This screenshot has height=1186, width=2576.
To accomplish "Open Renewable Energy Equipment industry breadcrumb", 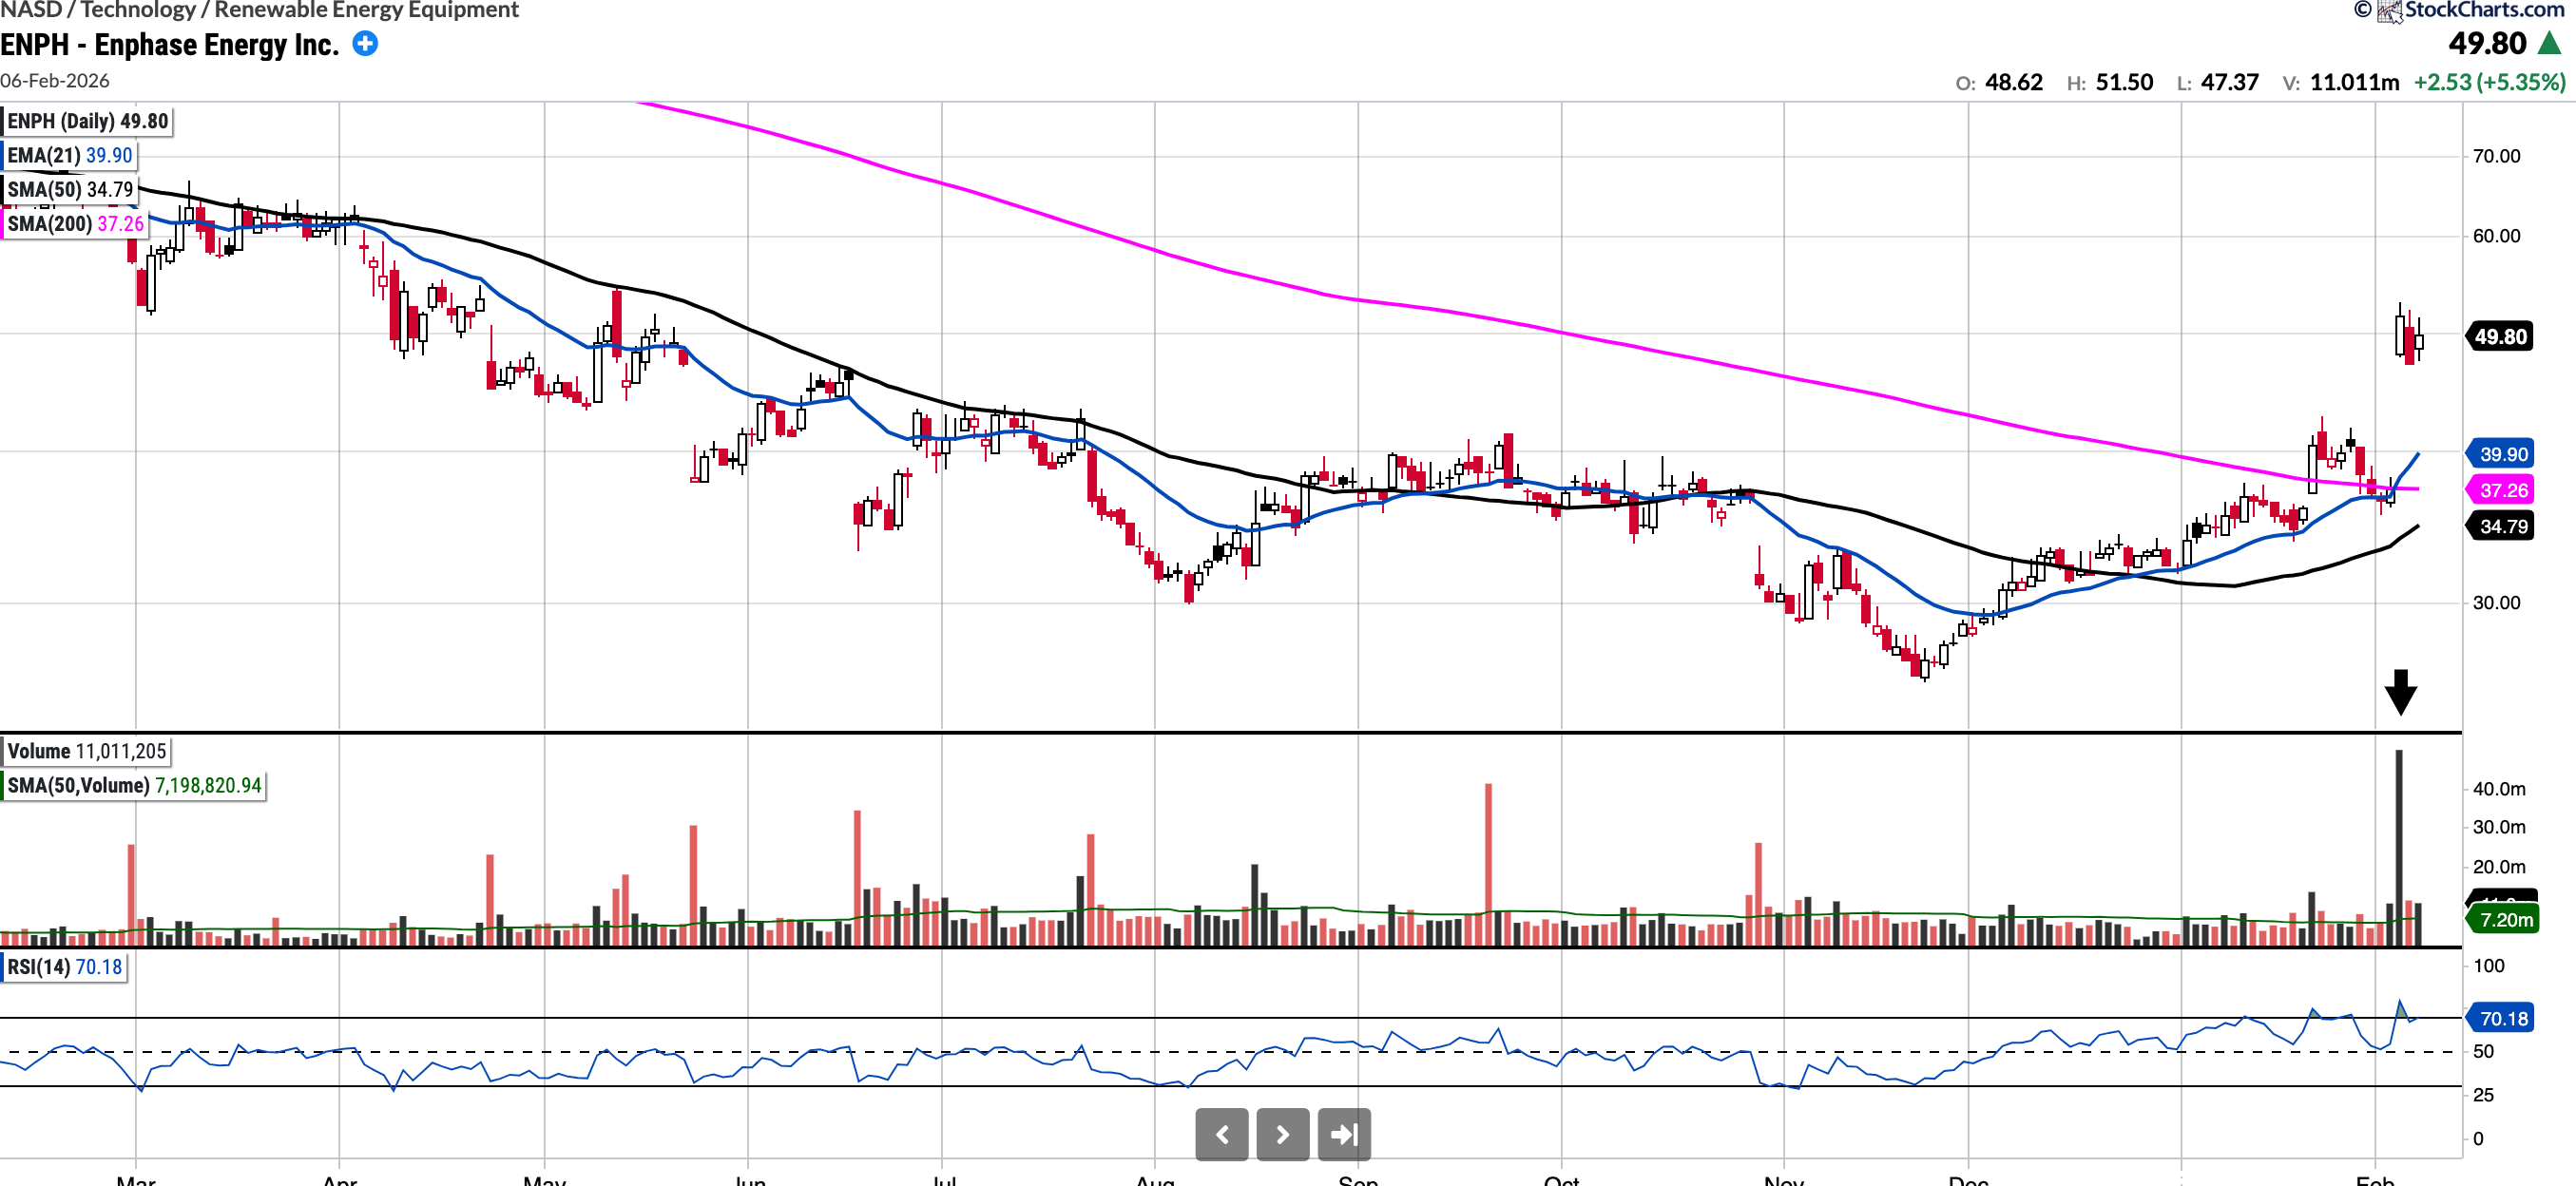I will click(x=366, y=10).
